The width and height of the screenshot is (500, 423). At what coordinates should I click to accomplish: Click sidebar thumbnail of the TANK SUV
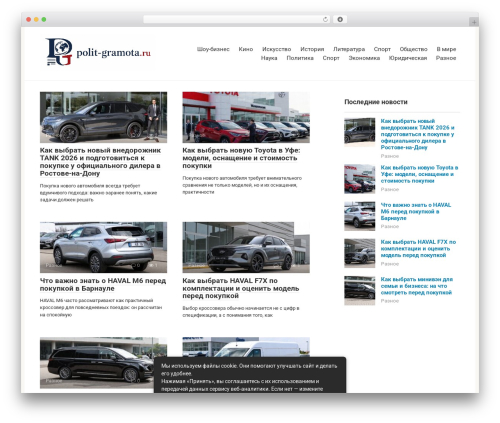click(x=360, y=132)
